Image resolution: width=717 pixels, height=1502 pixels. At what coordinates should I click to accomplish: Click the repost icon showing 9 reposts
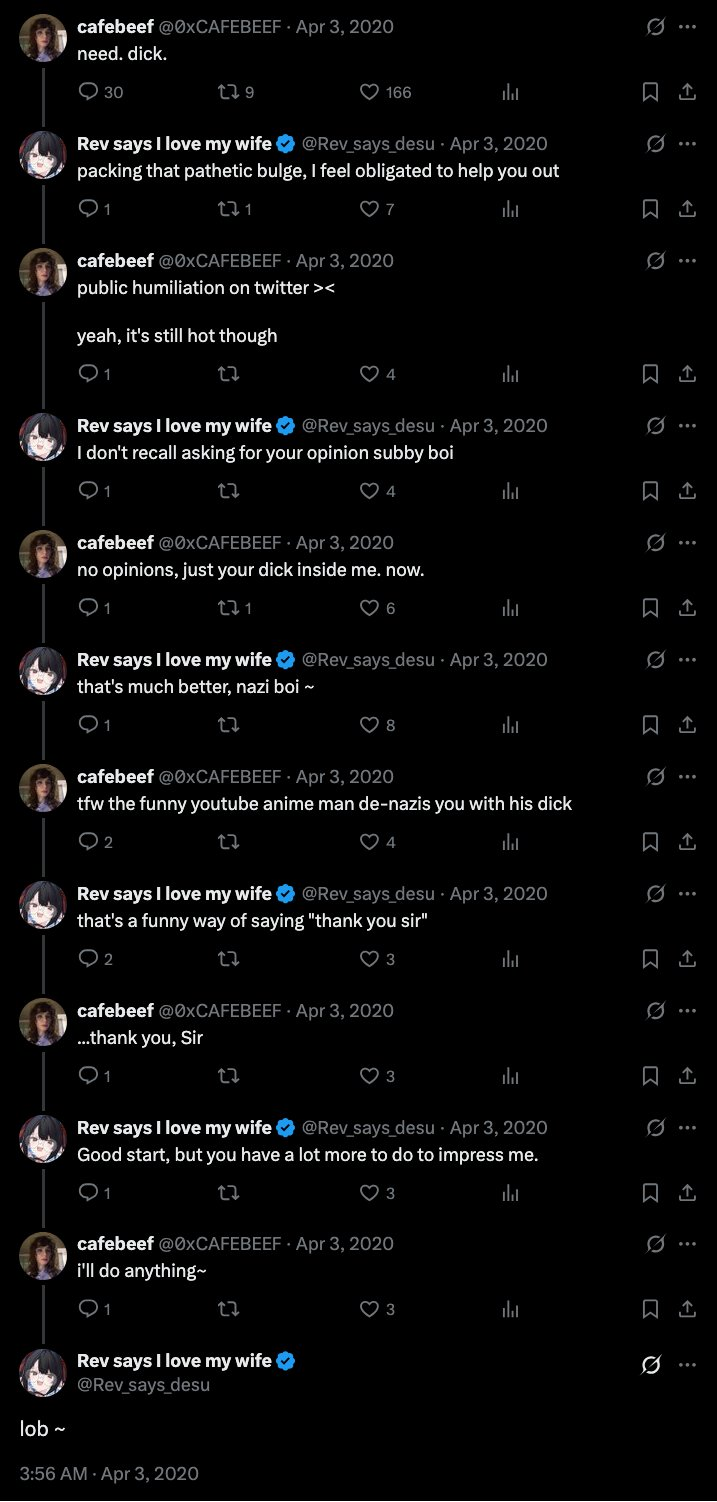pos(229,92)
